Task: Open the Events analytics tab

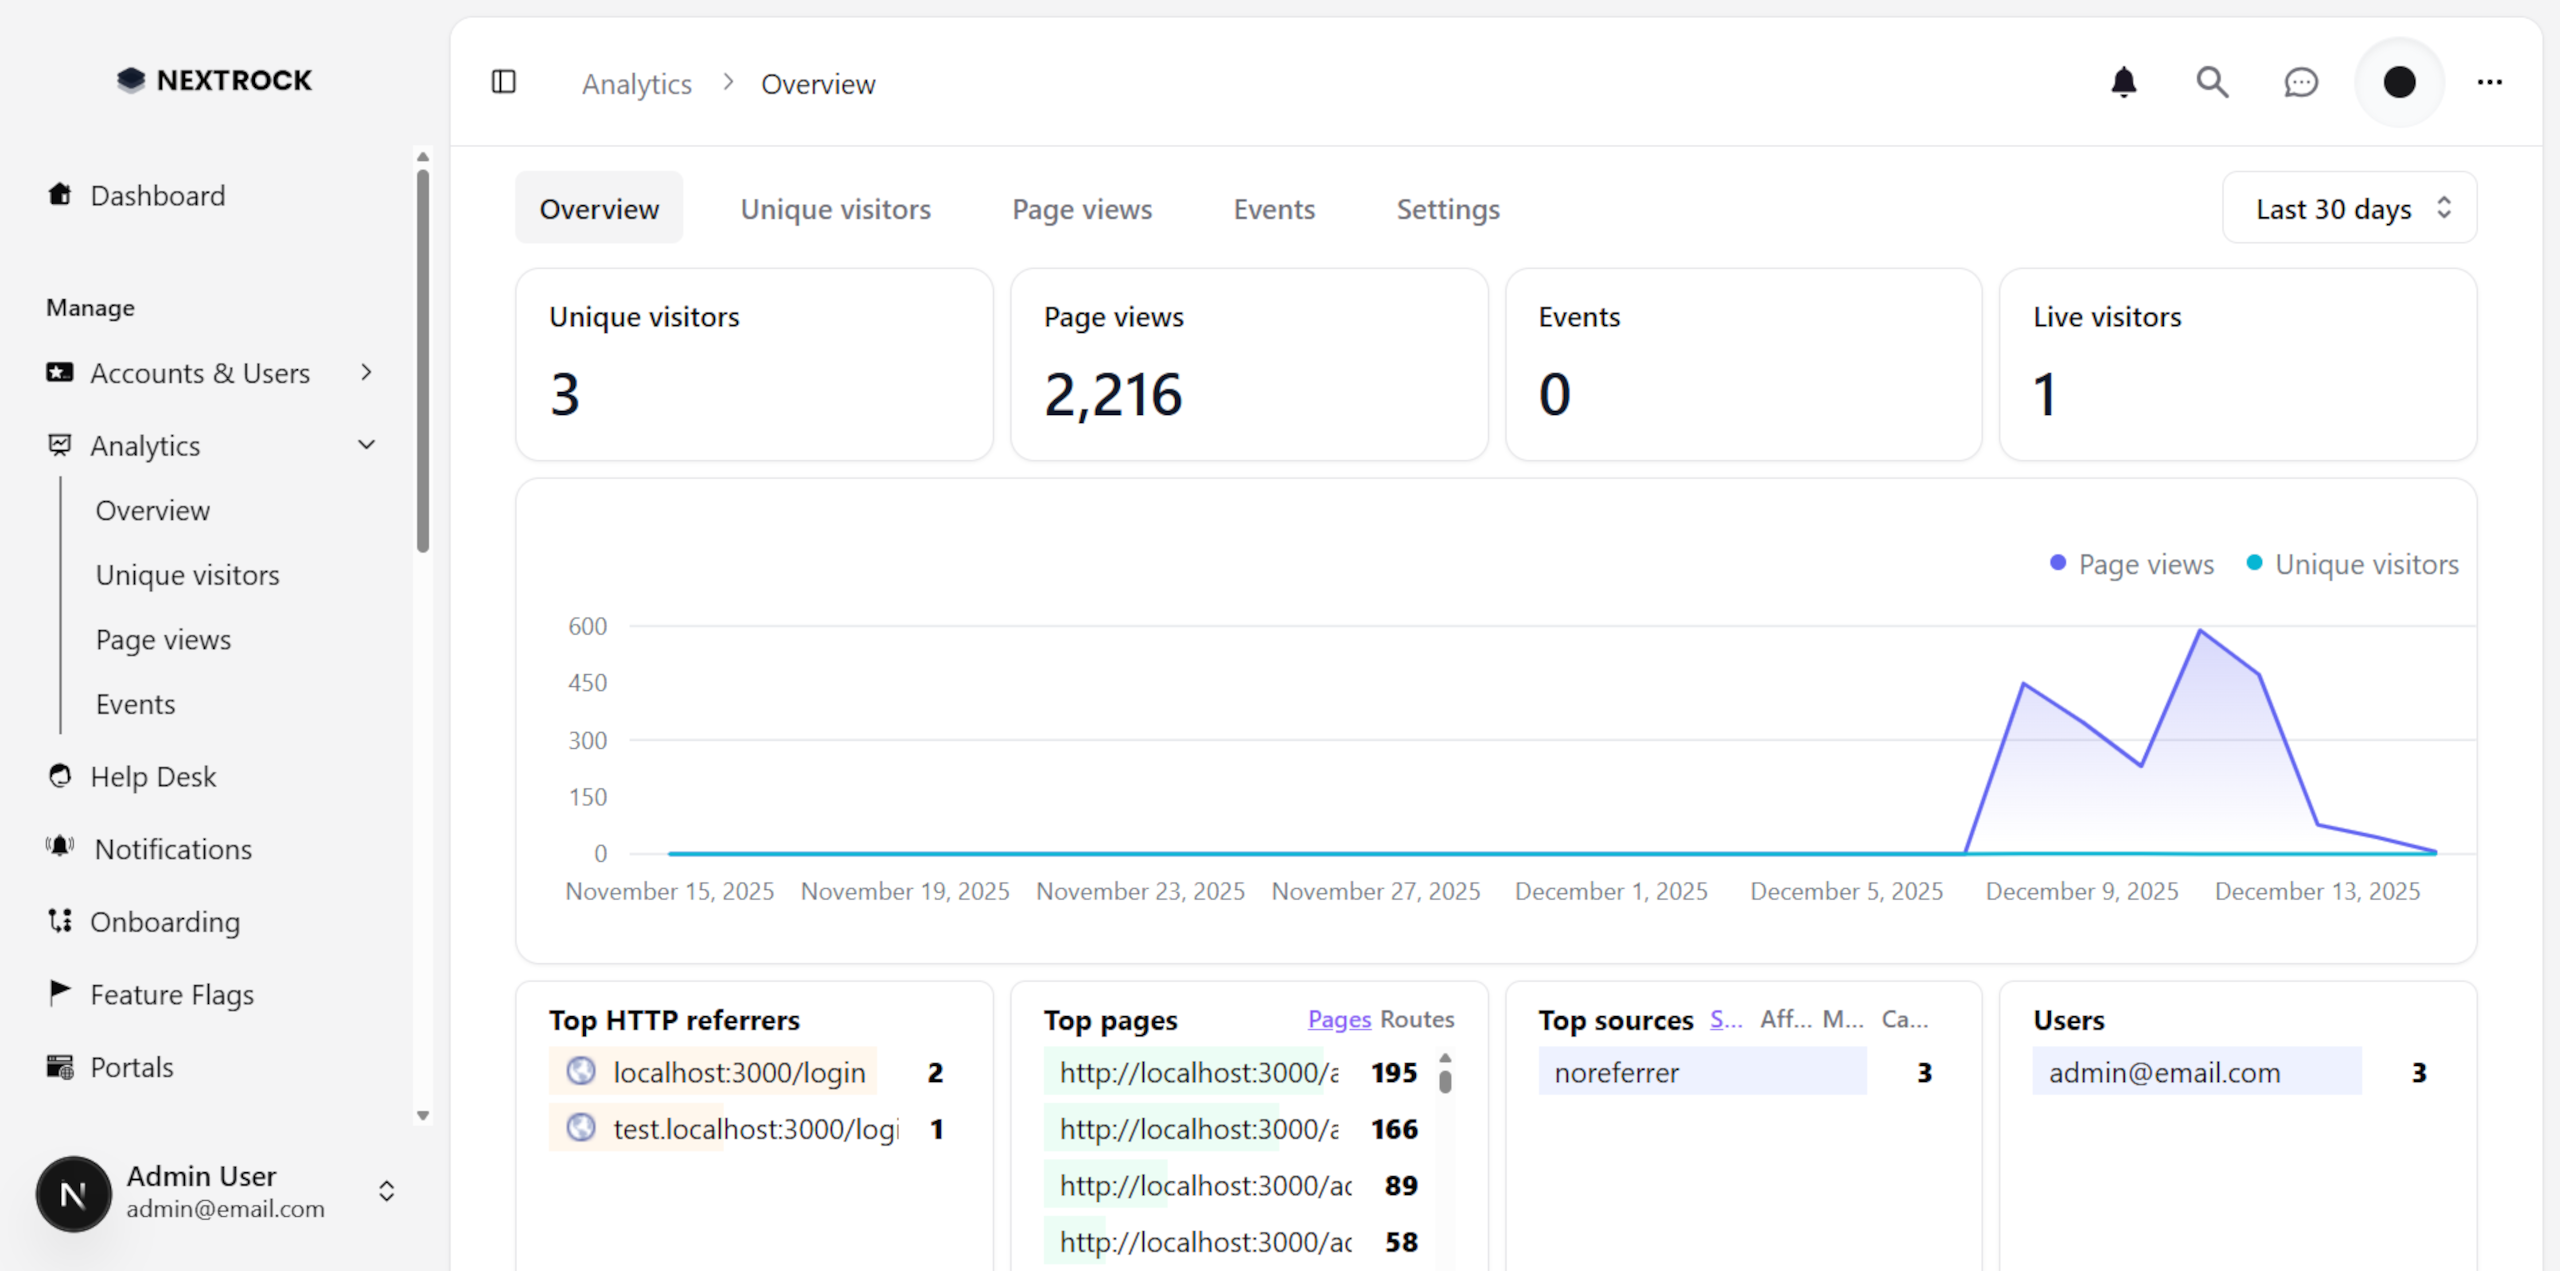Action: coord(1274,209)
